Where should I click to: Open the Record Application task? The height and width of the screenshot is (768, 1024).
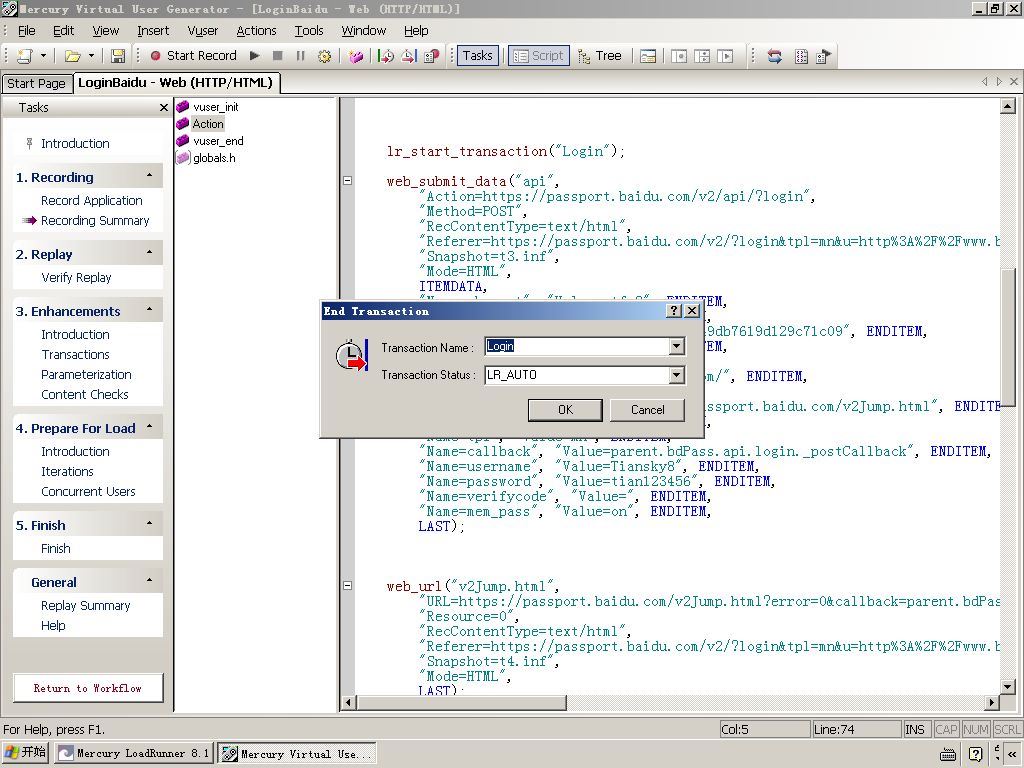click(91, 200)
